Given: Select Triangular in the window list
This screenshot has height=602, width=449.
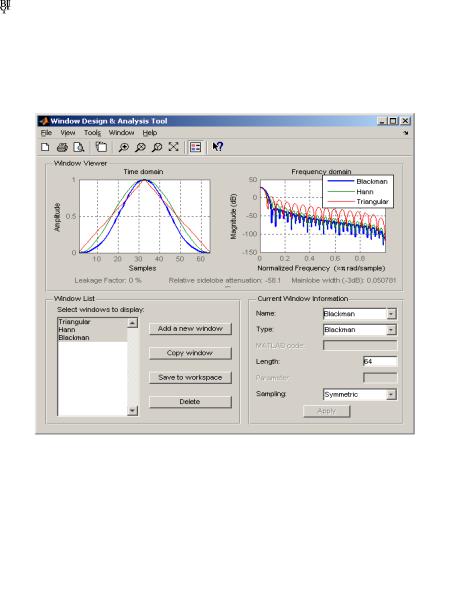Looking at the screenshot, I should click(92, 322).
